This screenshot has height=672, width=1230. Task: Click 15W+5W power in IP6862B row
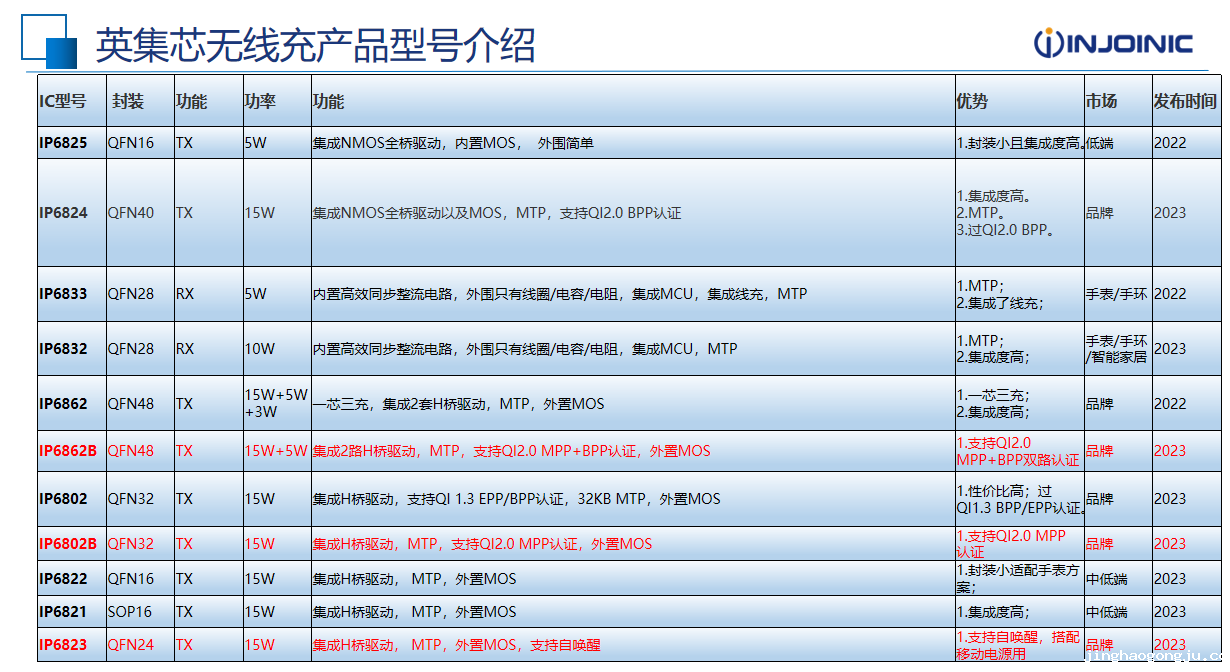[276, 451]
